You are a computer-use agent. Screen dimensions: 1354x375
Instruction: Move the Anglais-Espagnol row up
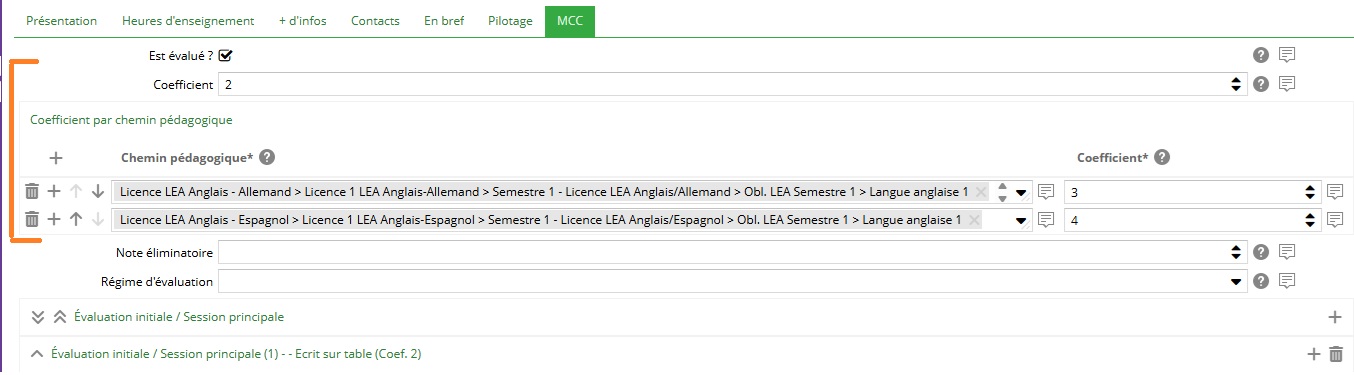tap(76, 220)
